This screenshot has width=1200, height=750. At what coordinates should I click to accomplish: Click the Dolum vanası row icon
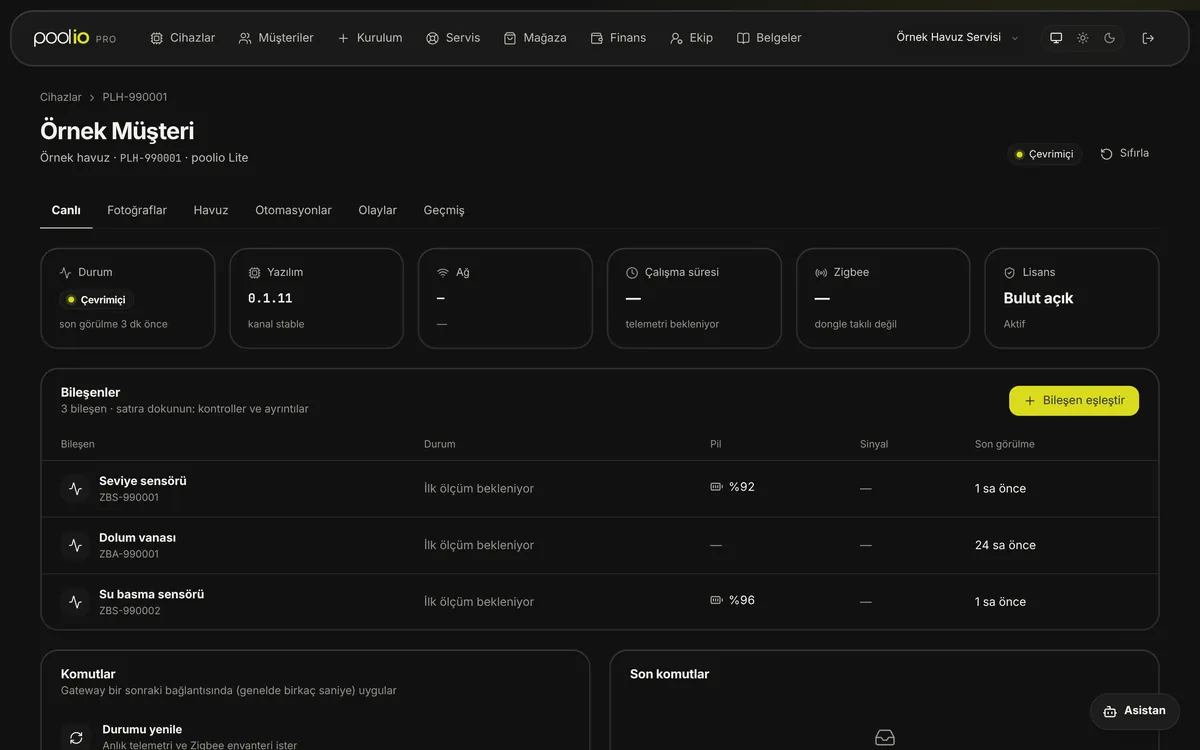tap(75, 545)
